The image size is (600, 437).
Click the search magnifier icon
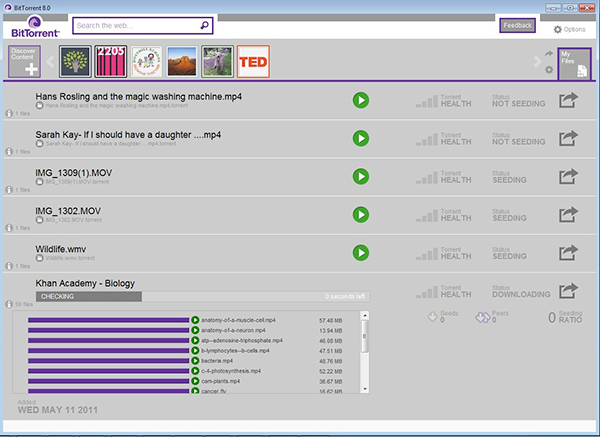pyautogui.click(x=205, y=25)
